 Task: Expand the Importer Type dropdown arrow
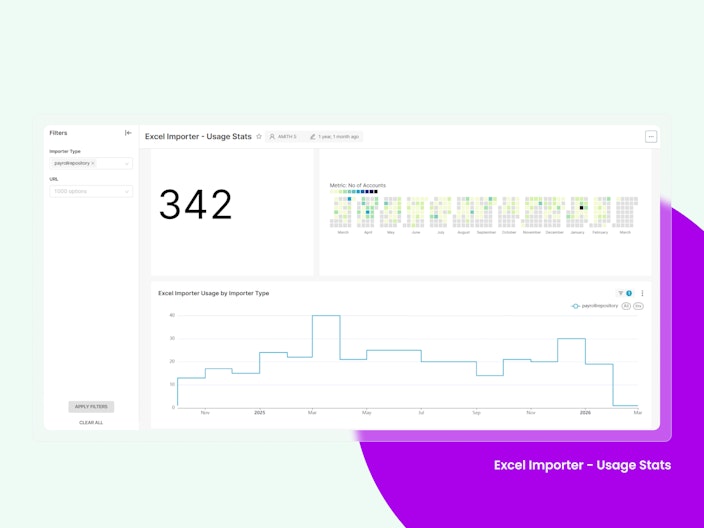point(127,163)
